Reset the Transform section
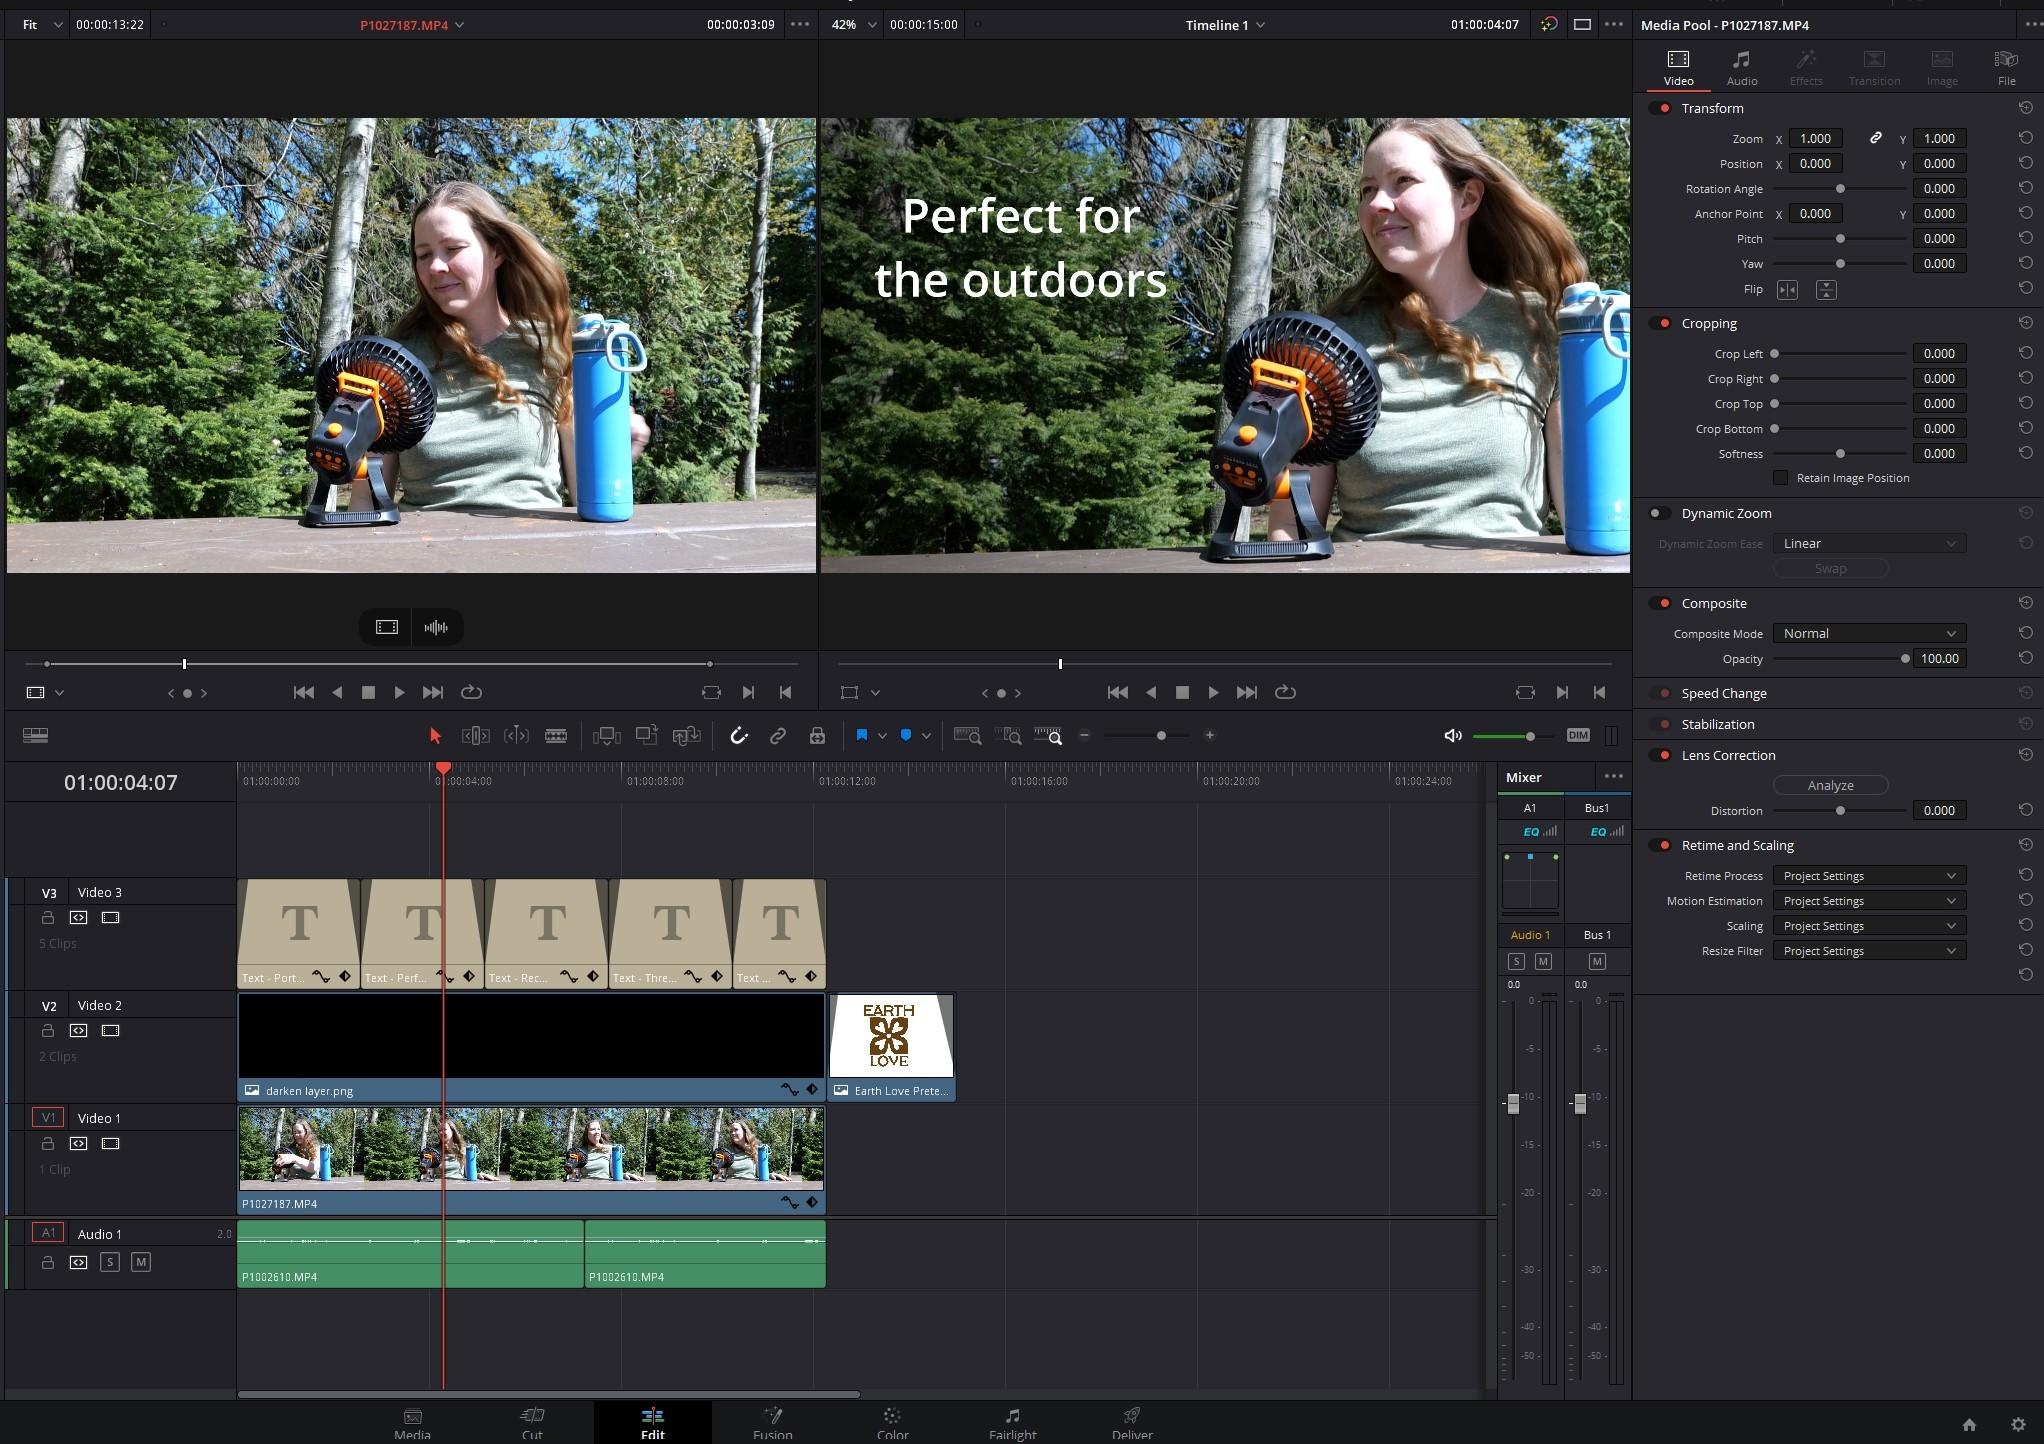Viewport: 2044px width, 1444px height. [2025, 108]
